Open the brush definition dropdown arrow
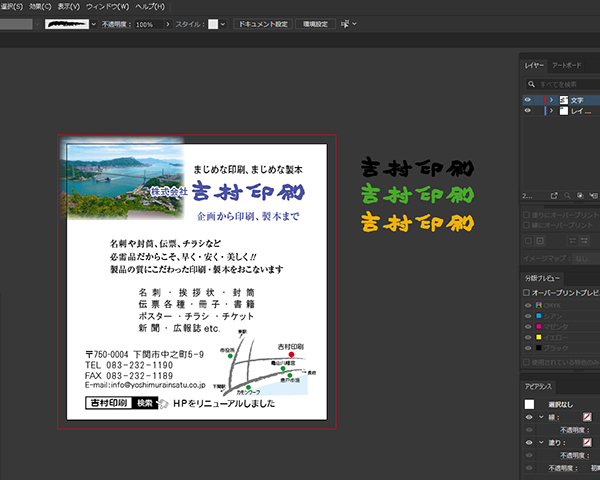The width and height of the screenshot is (600, 480). click(x=94, y=24)
